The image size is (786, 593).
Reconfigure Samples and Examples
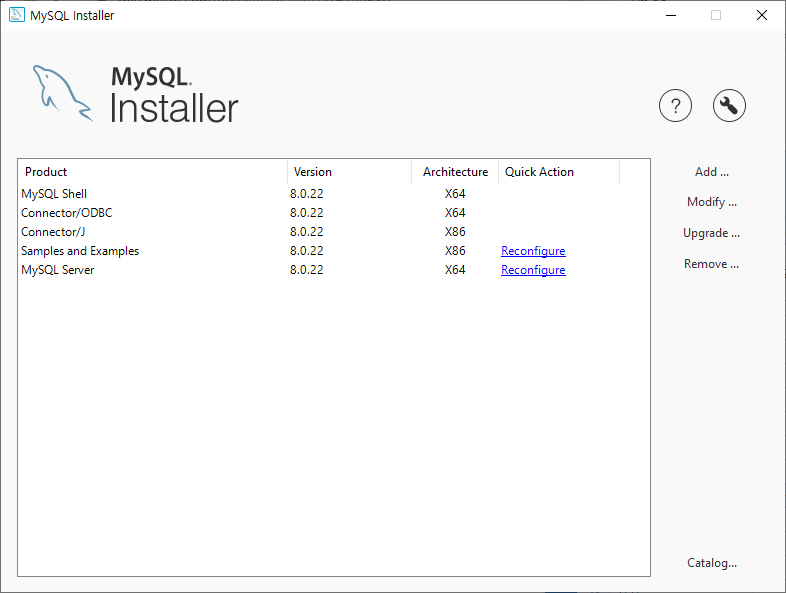pos(533,251)
